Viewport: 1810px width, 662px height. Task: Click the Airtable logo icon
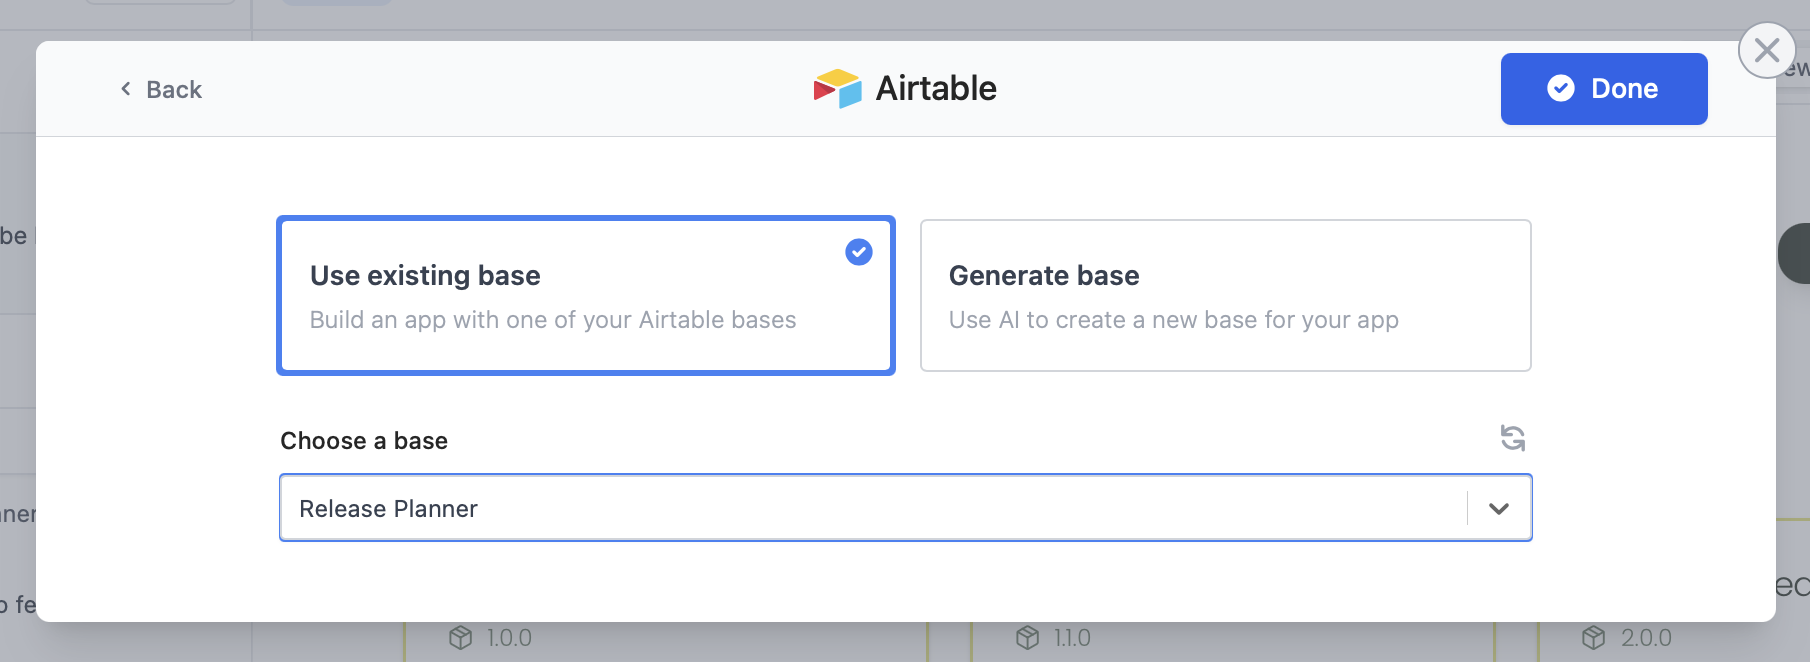837,89
